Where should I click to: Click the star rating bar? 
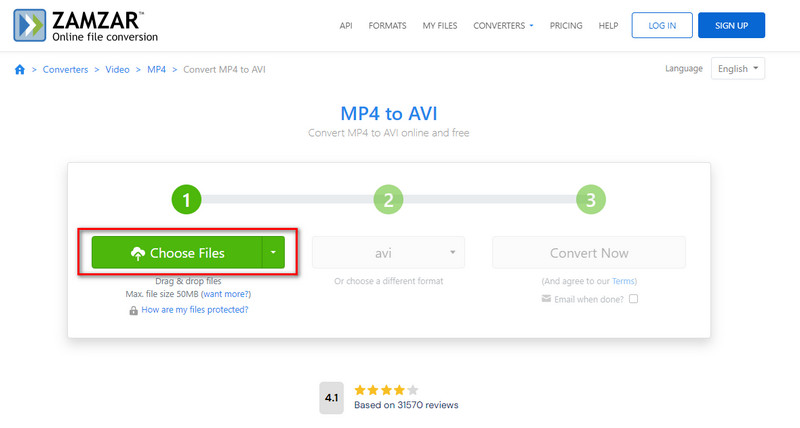(x=384, y=390)
